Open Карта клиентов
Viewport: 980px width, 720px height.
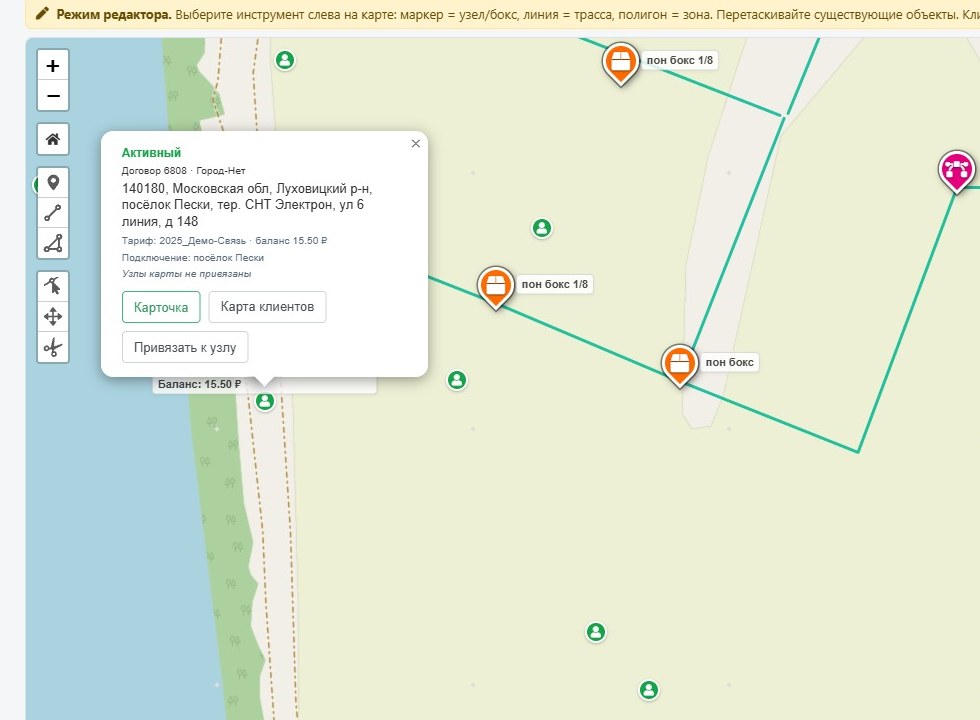(x=268, y=307)
